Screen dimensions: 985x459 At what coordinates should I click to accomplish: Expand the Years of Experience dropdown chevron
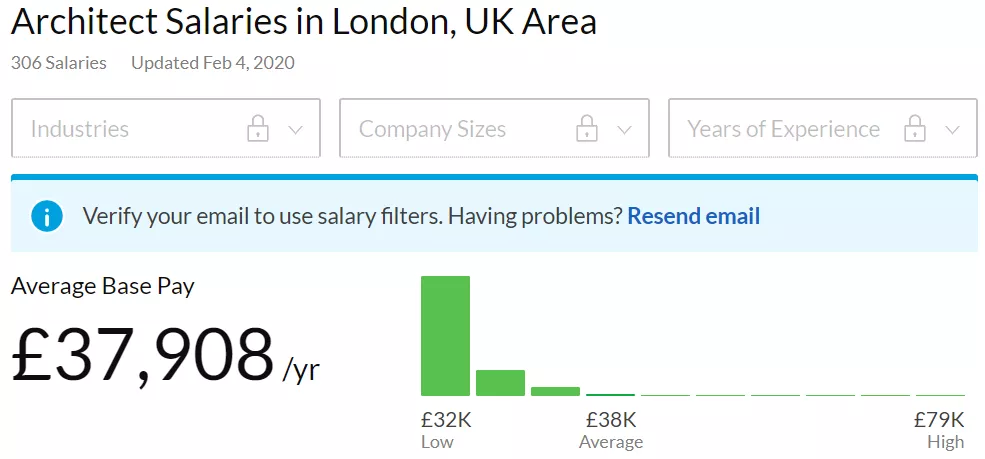[x=952, y=130]
